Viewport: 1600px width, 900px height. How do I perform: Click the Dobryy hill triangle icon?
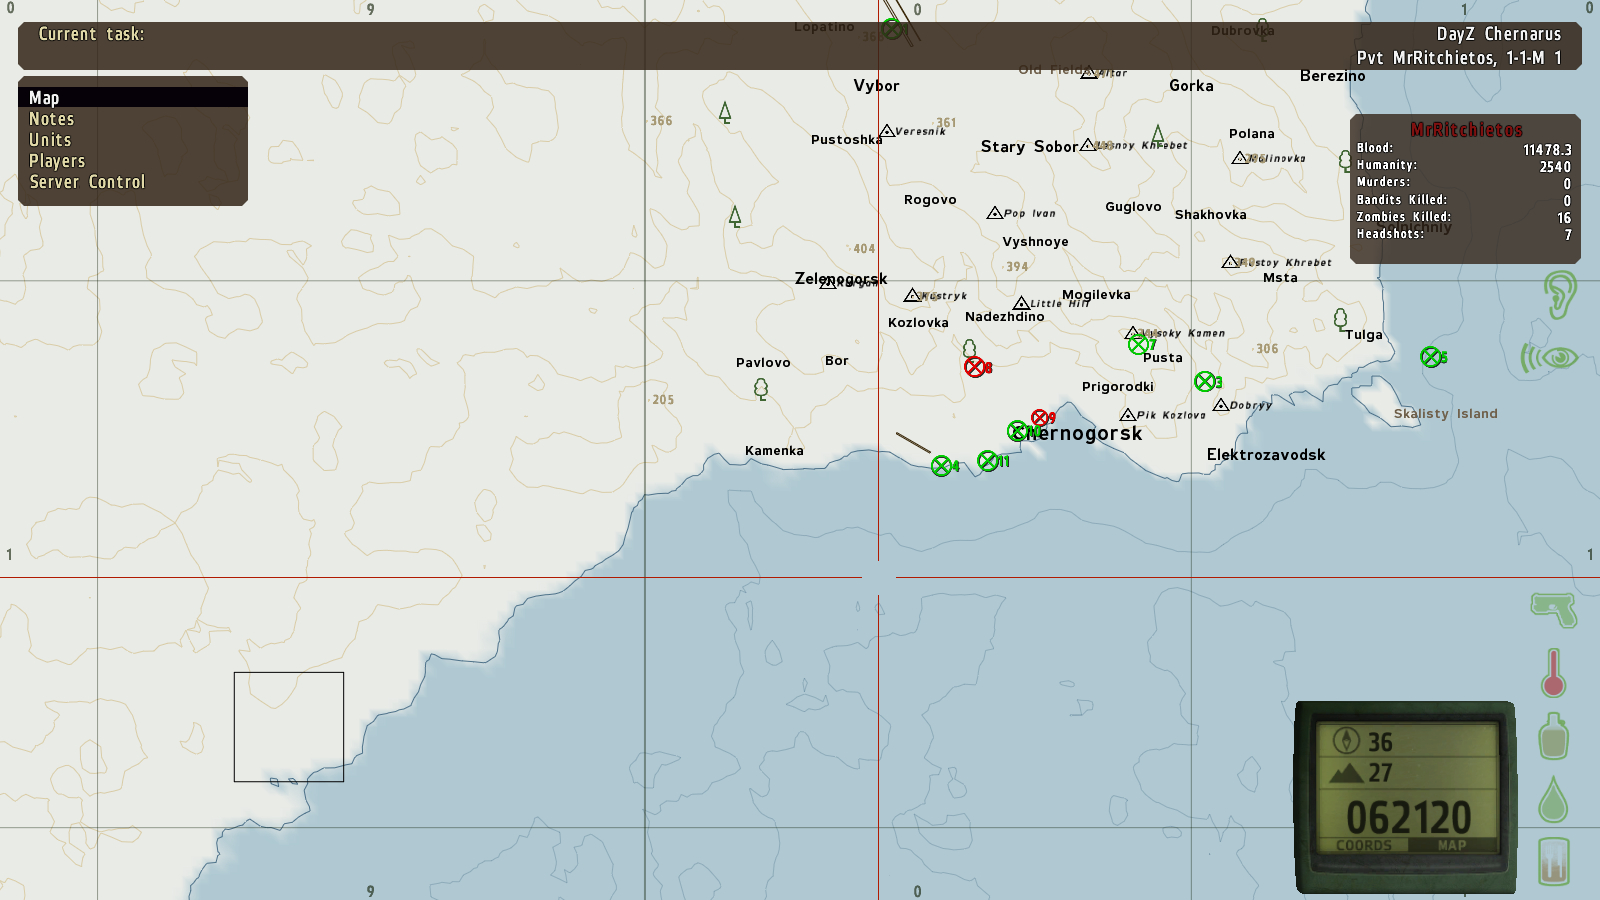(1221, 405)
